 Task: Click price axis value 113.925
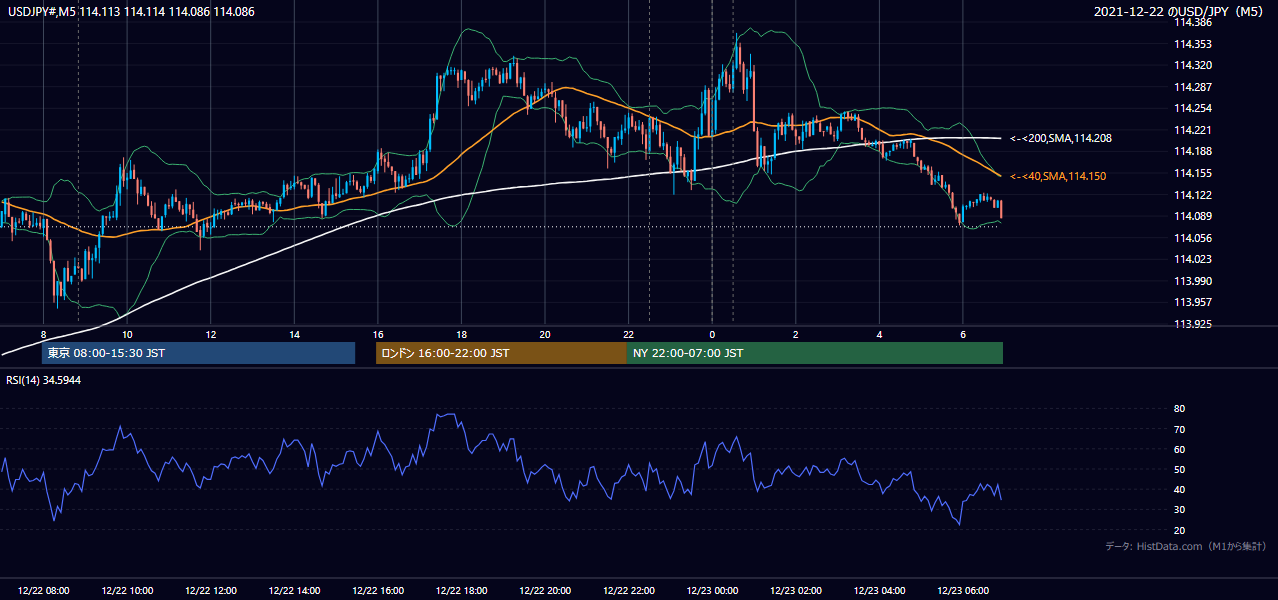click(x=1193, y=324)
